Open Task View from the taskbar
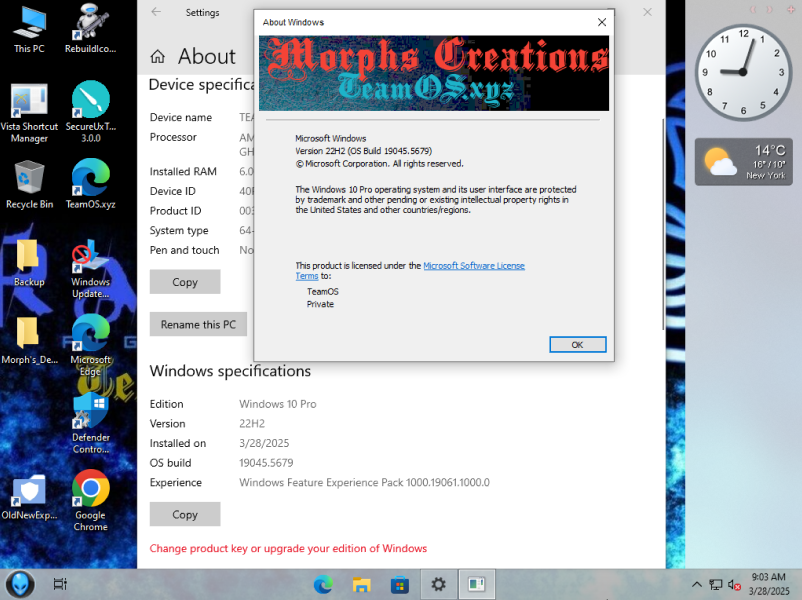802x600 pixels. point(60,584)
